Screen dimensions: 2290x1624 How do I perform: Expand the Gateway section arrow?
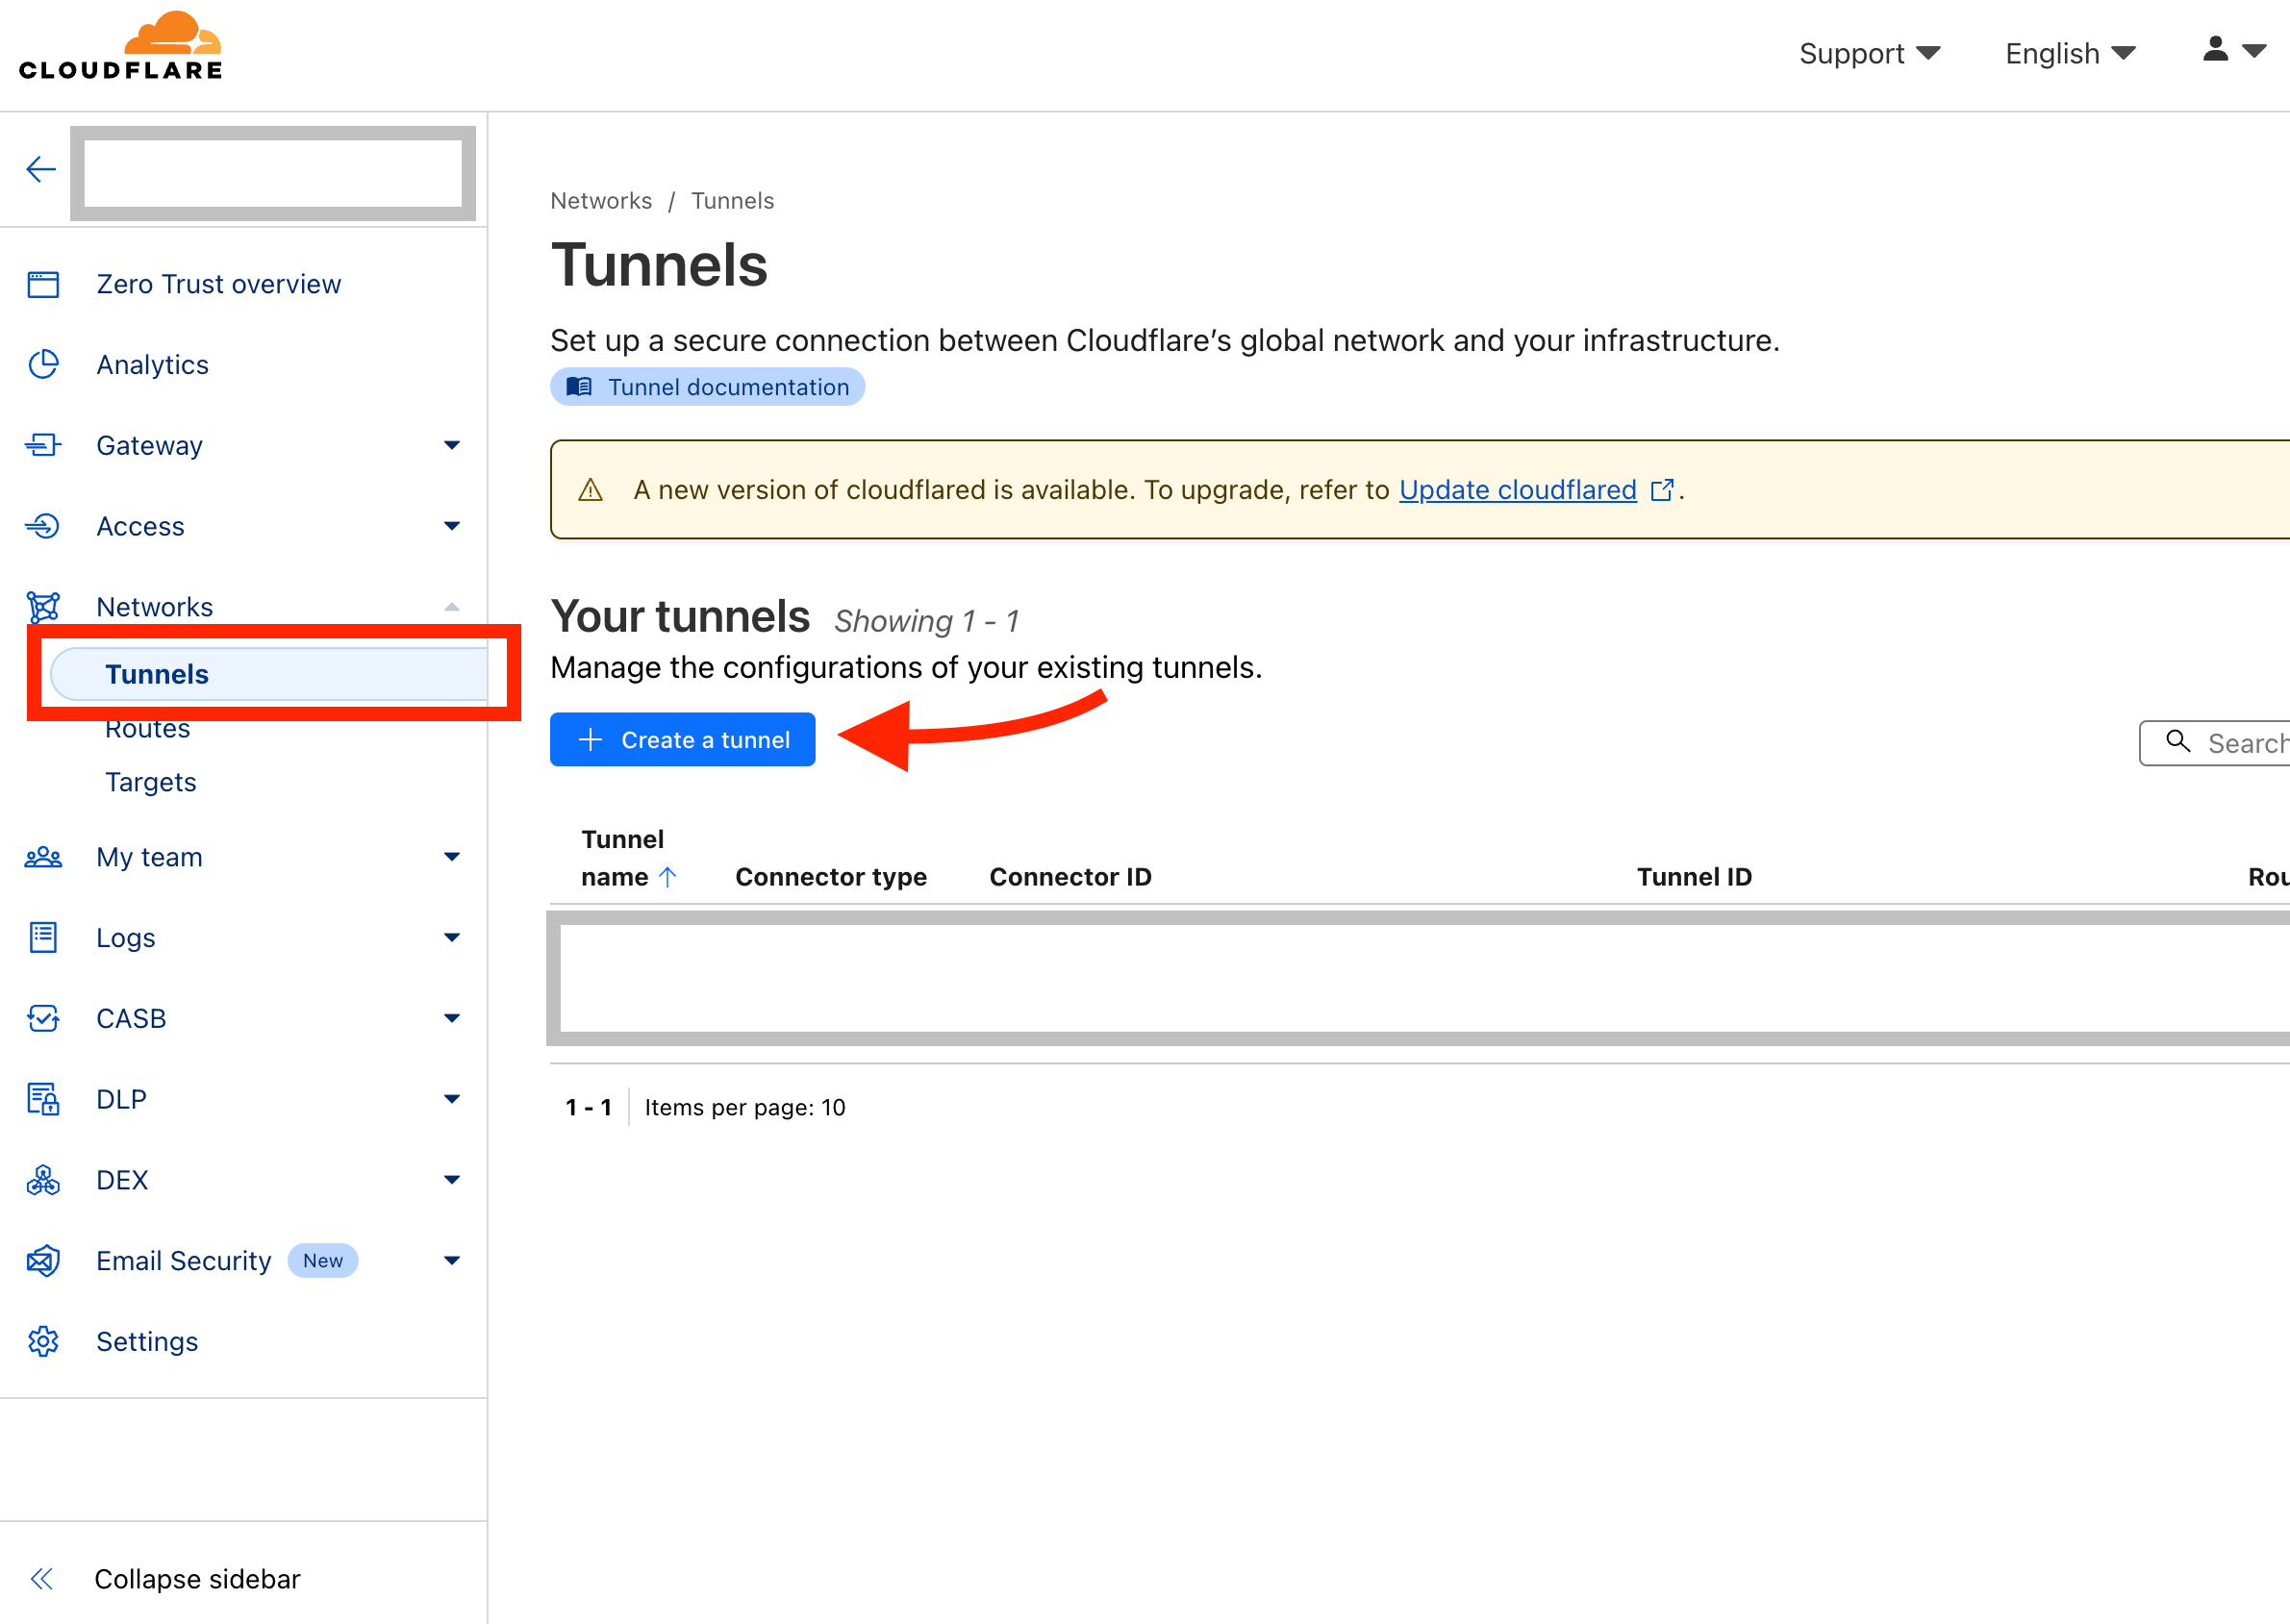tap(452, 445)
